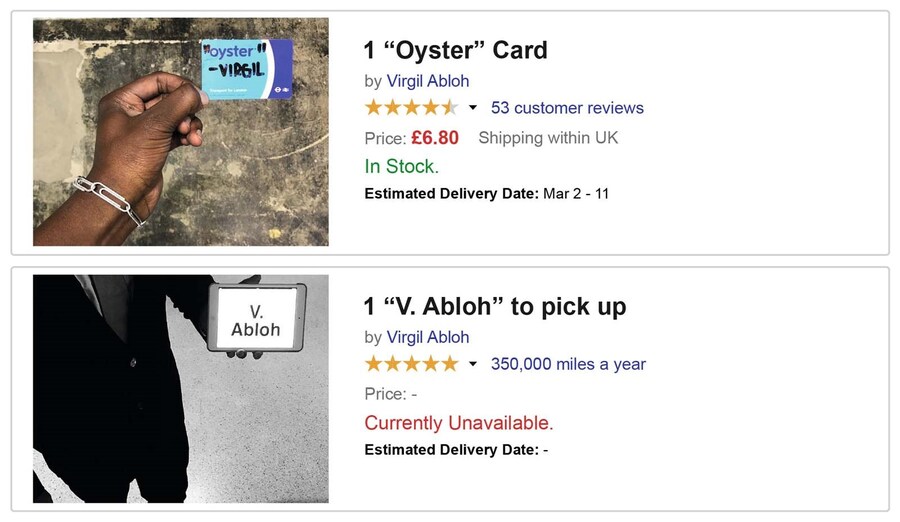
Task: Click the Mar 2 - 11 delivery estimate
Action: pyautogui.click(x=575, y=193)
